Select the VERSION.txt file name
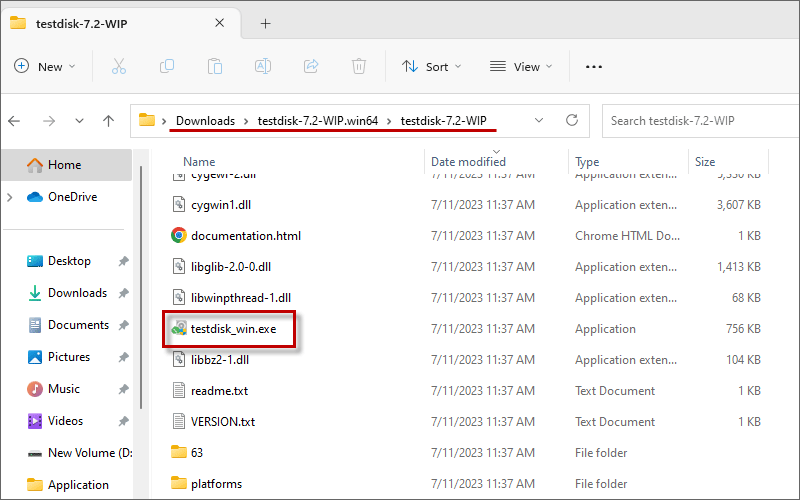The height and width of the screenshot is (500, 800). pos(223,422)
